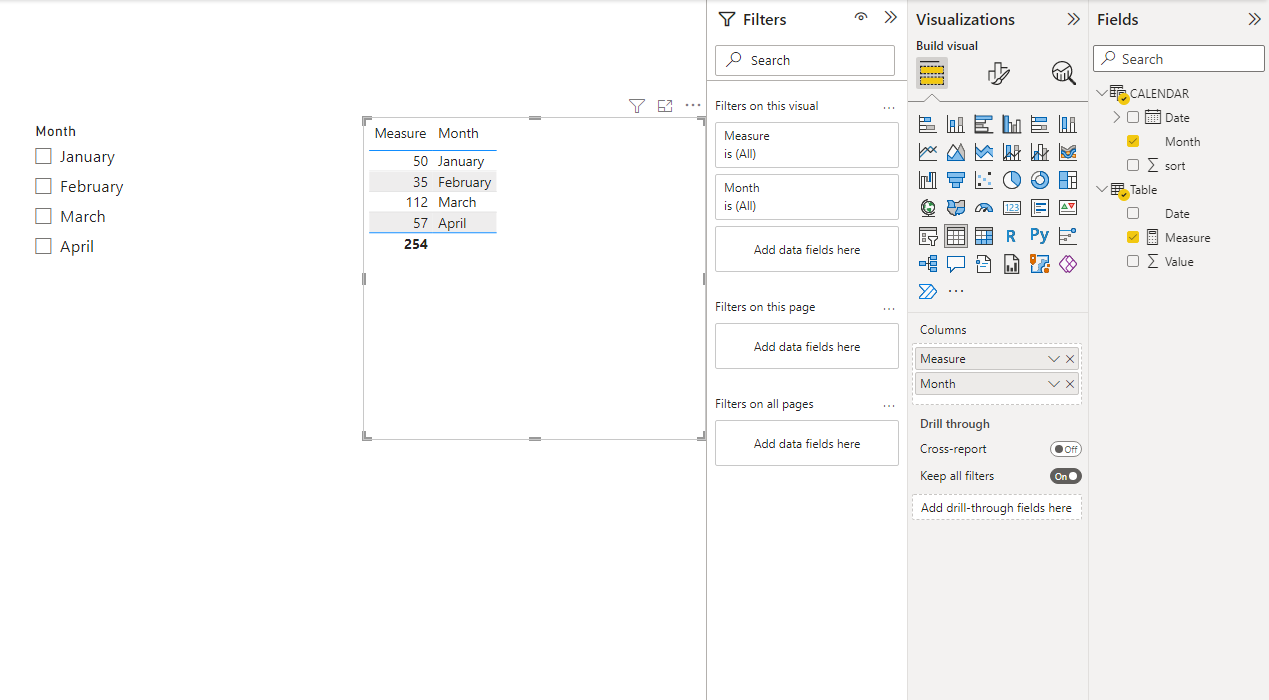Select the KPI visual
The image size is (1269, 700).
tap(1068, 208)
